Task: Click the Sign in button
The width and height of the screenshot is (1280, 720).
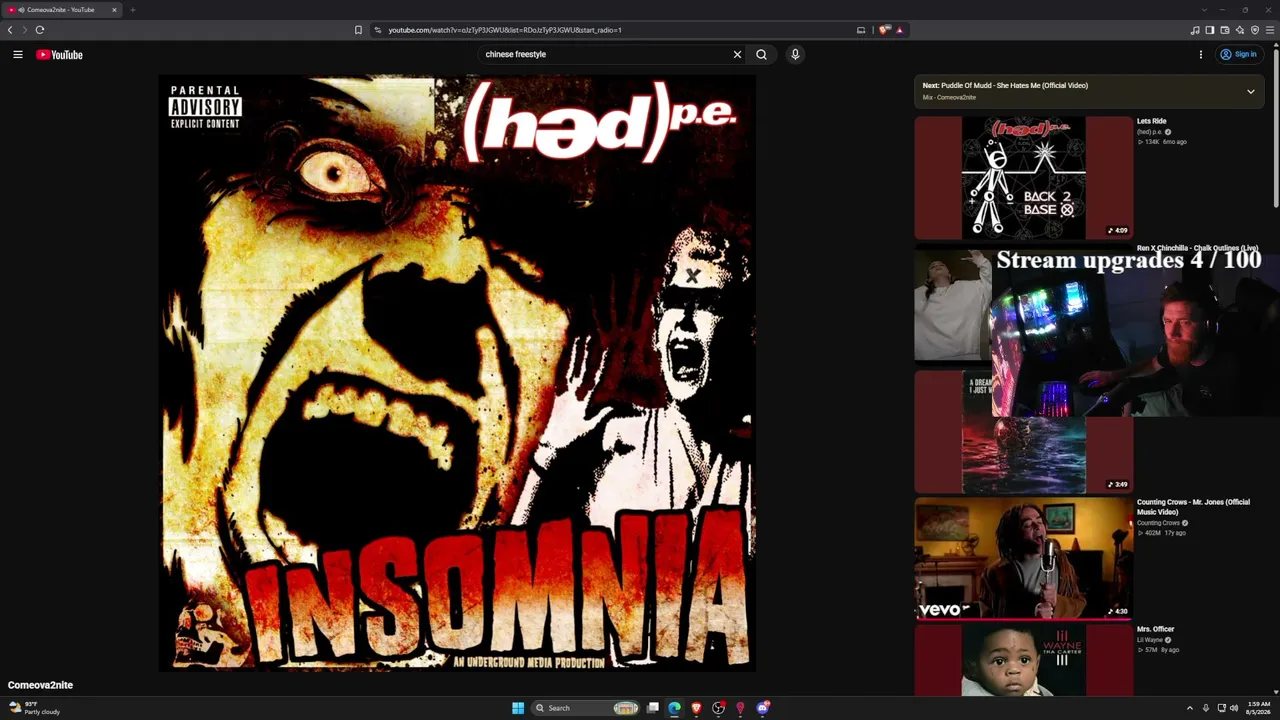Action: pos(1238,55)
